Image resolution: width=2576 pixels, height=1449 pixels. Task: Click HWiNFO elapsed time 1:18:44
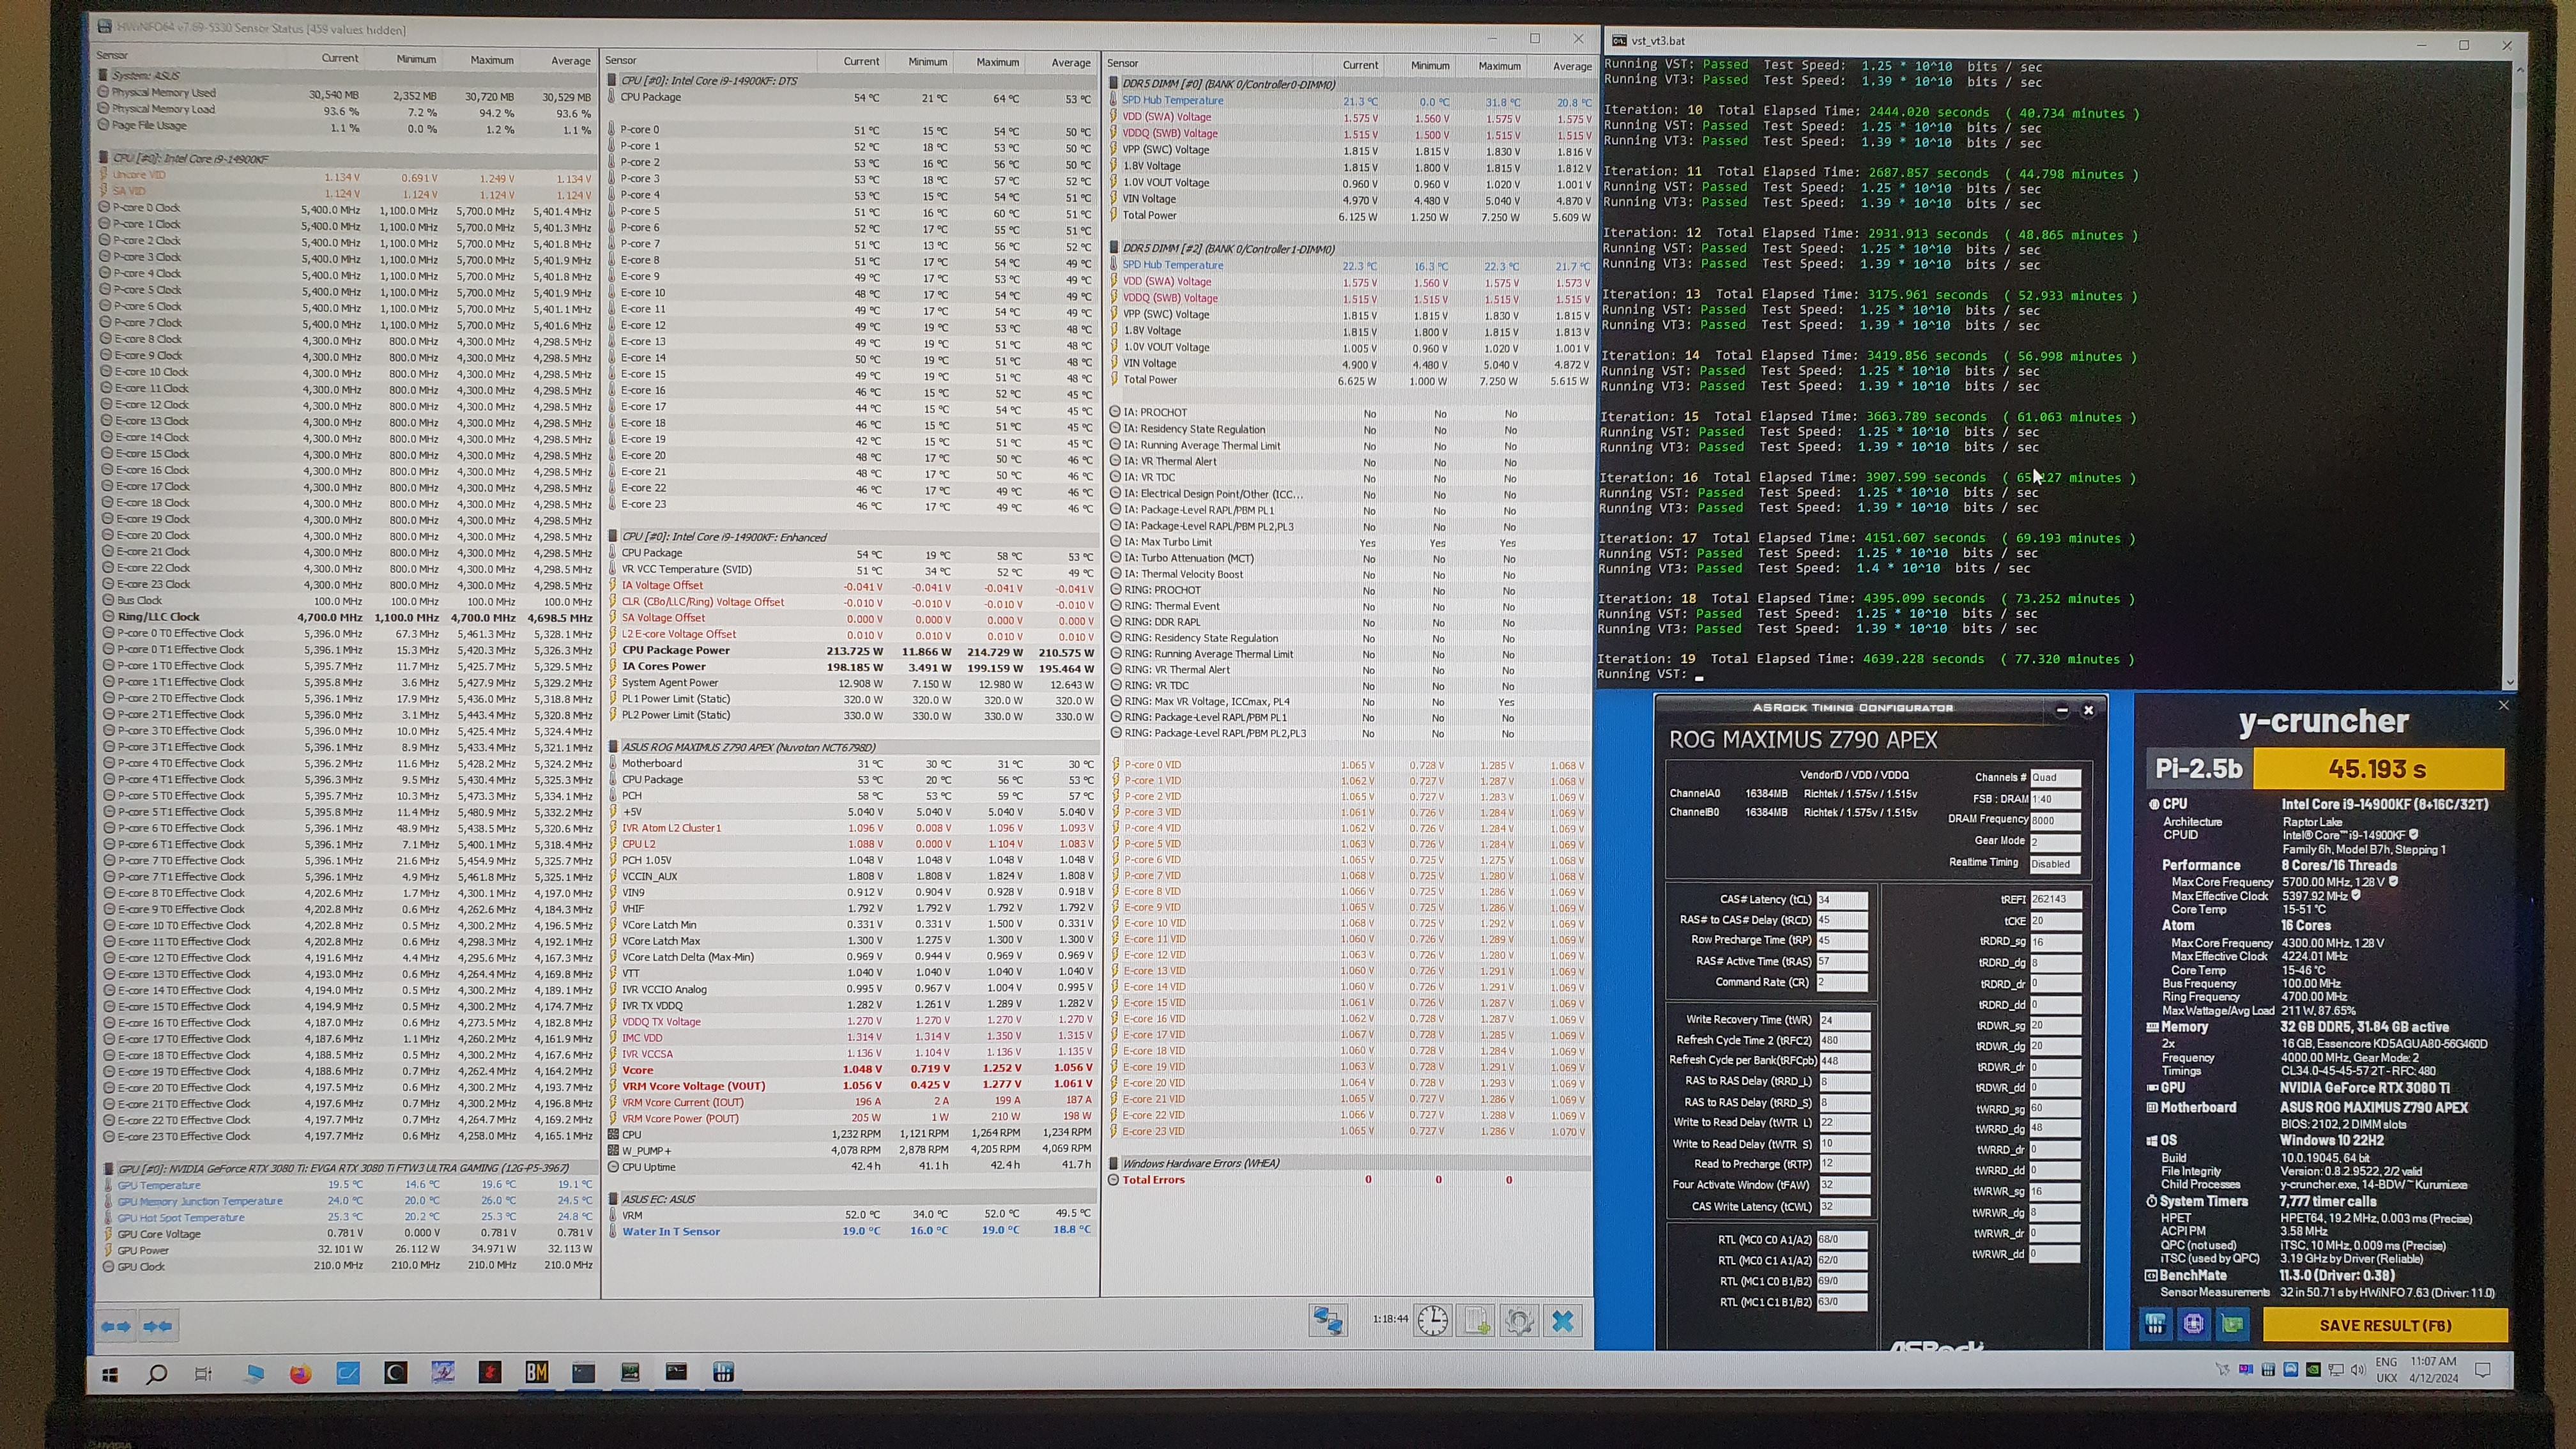1389,1319
